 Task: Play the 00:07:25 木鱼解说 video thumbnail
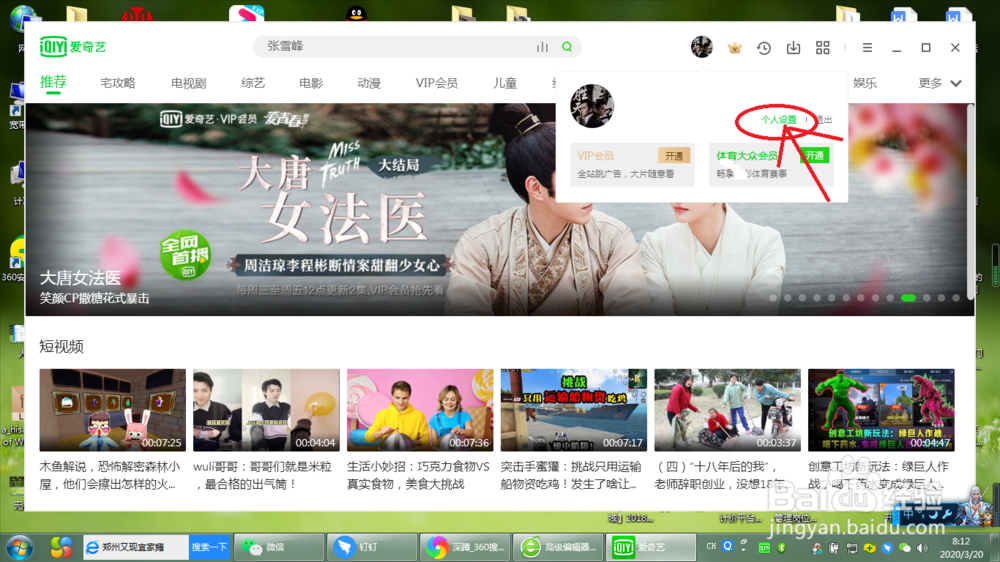112,410
